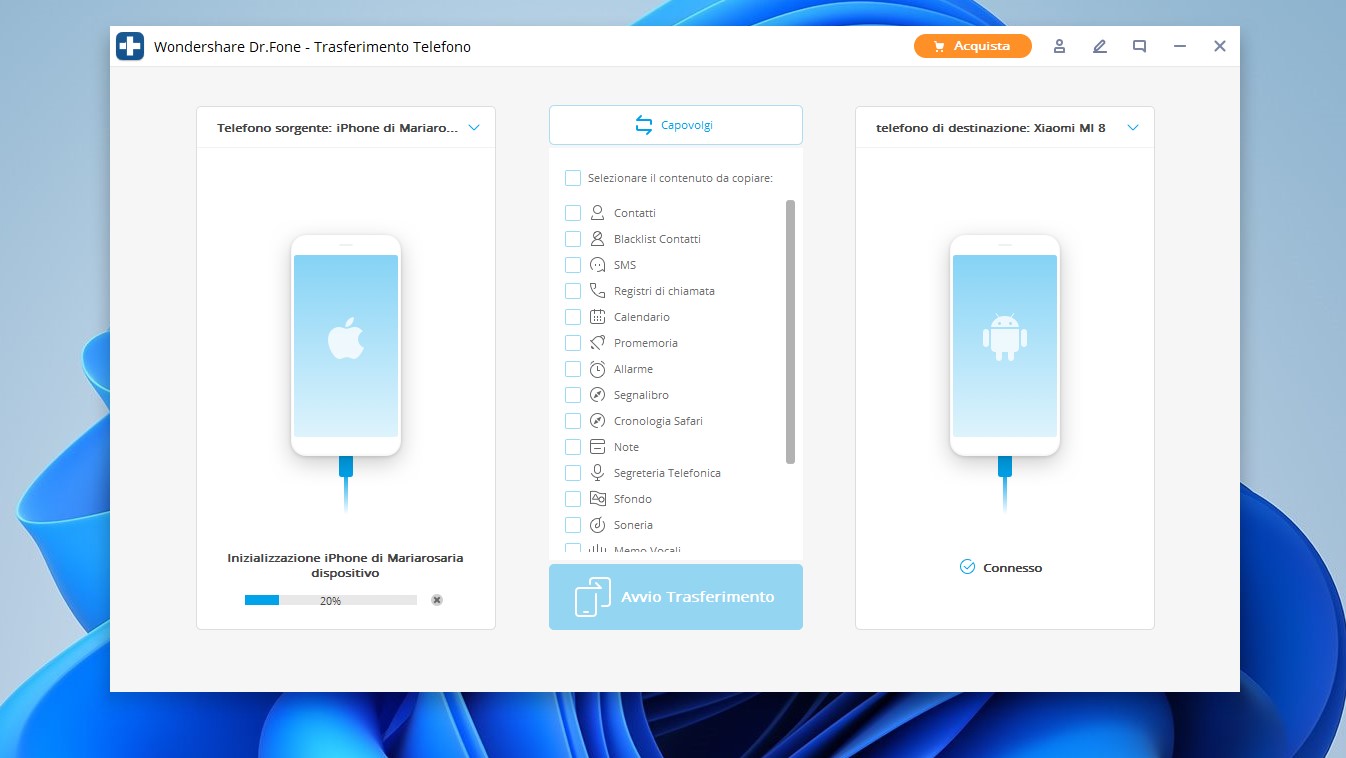Viewport: 1346px width, 758px height.
Task: Enable the Calendario checkbox
Action: [573, 317]
